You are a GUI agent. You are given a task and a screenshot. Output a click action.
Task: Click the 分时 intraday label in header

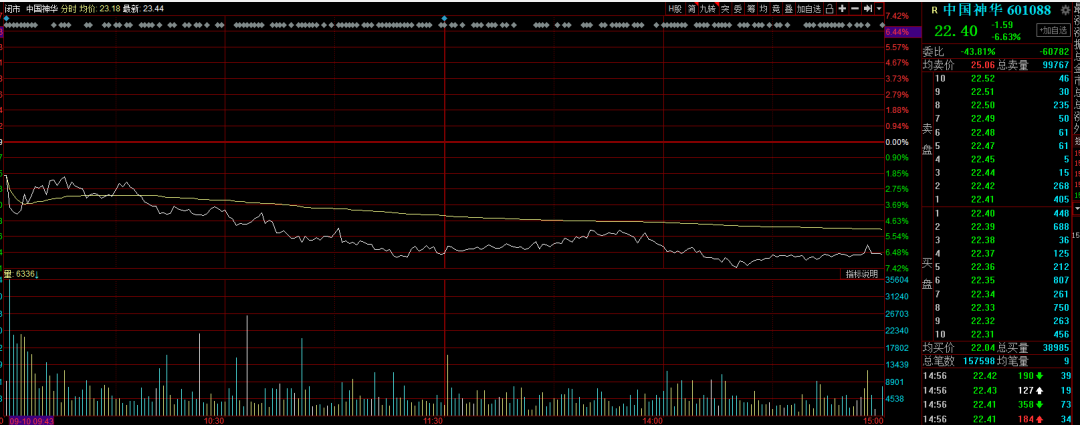click(x=68, y=9)
